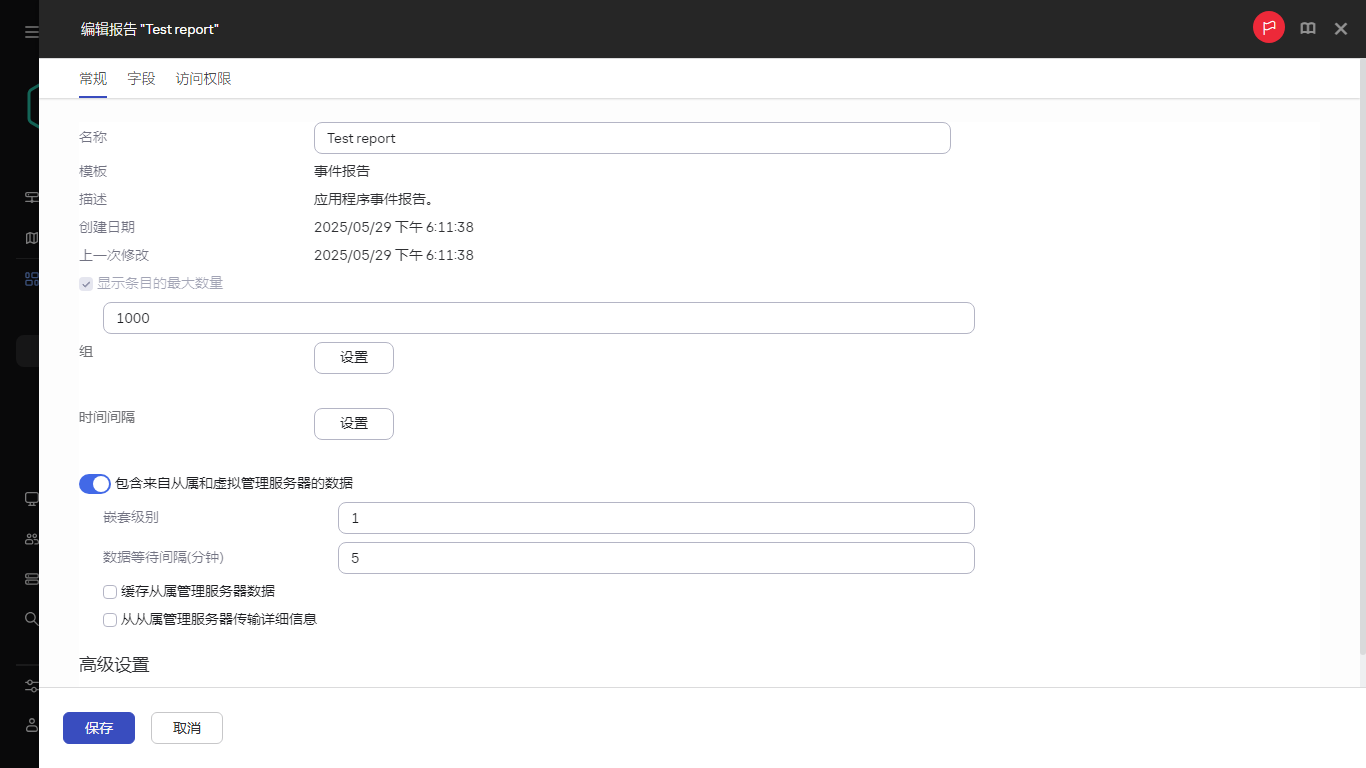
Task: Click the Zabbix logo in the sidebar
Action: click(30, 105)
